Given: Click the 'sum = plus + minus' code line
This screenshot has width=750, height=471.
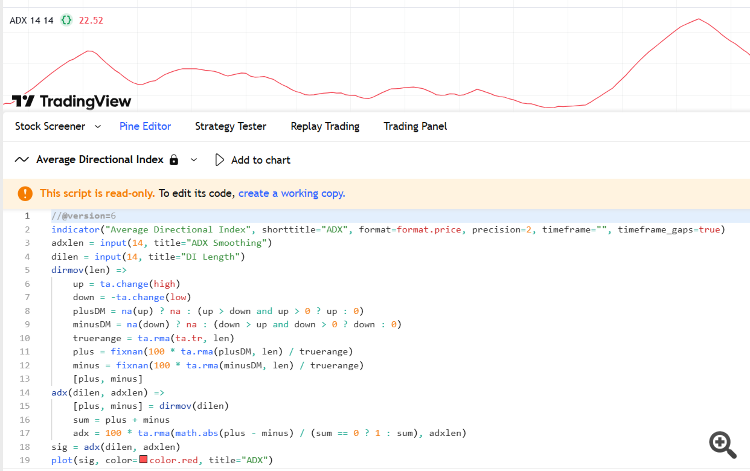Looking at the screenshot, I should tap(121, 420).
